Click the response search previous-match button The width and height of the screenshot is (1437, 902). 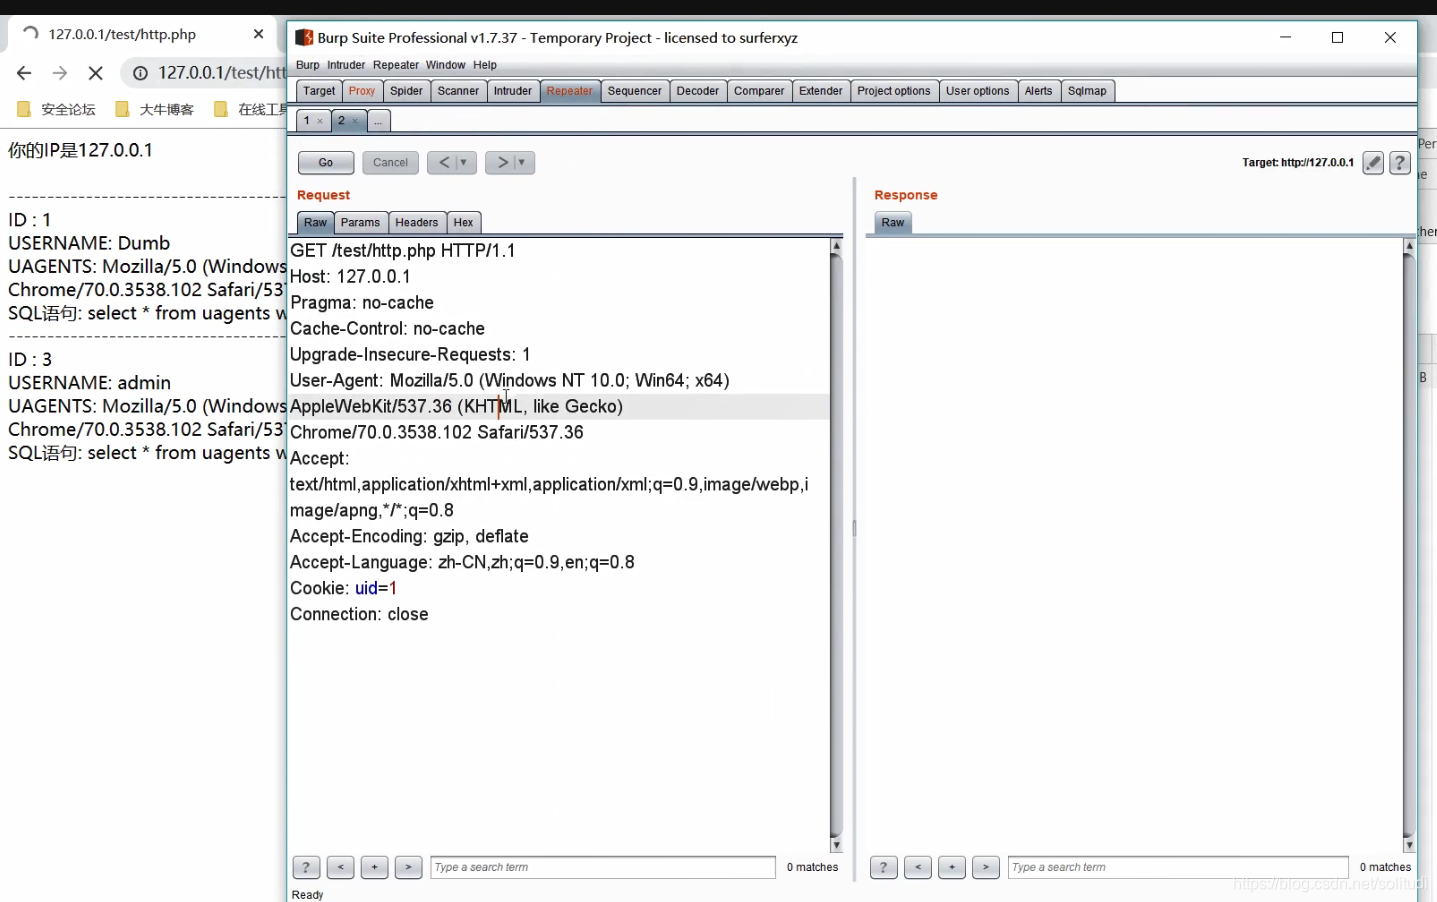pos(918,867)
